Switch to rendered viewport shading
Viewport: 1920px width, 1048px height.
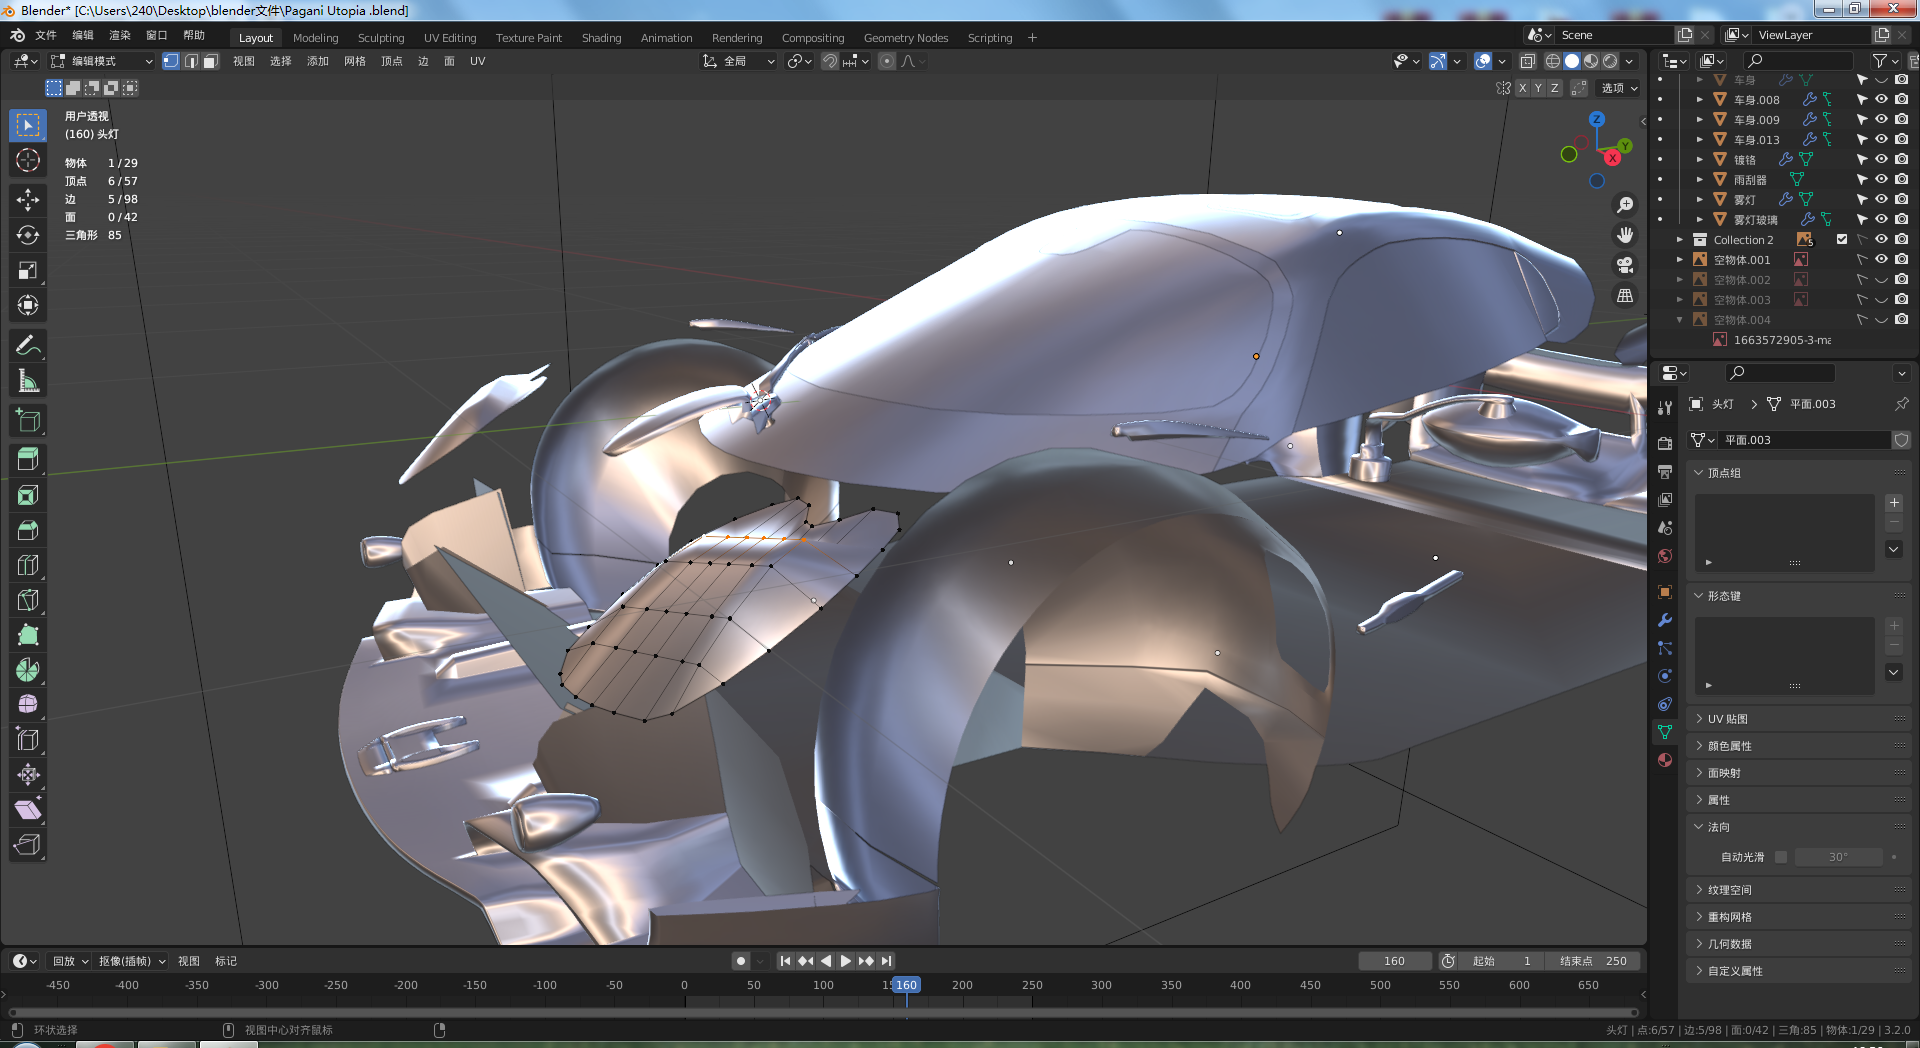click(1610, 61)
